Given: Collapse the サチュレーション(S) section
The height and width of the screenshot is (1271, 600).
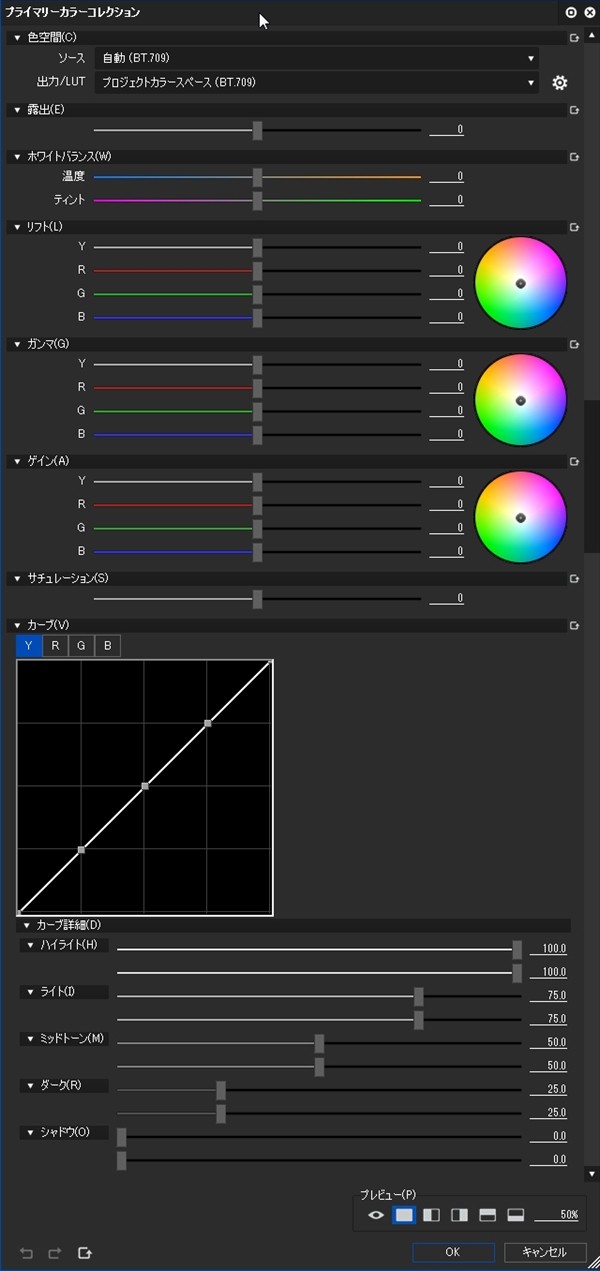Looking at the screenshot, I should [x=18, y=579].
